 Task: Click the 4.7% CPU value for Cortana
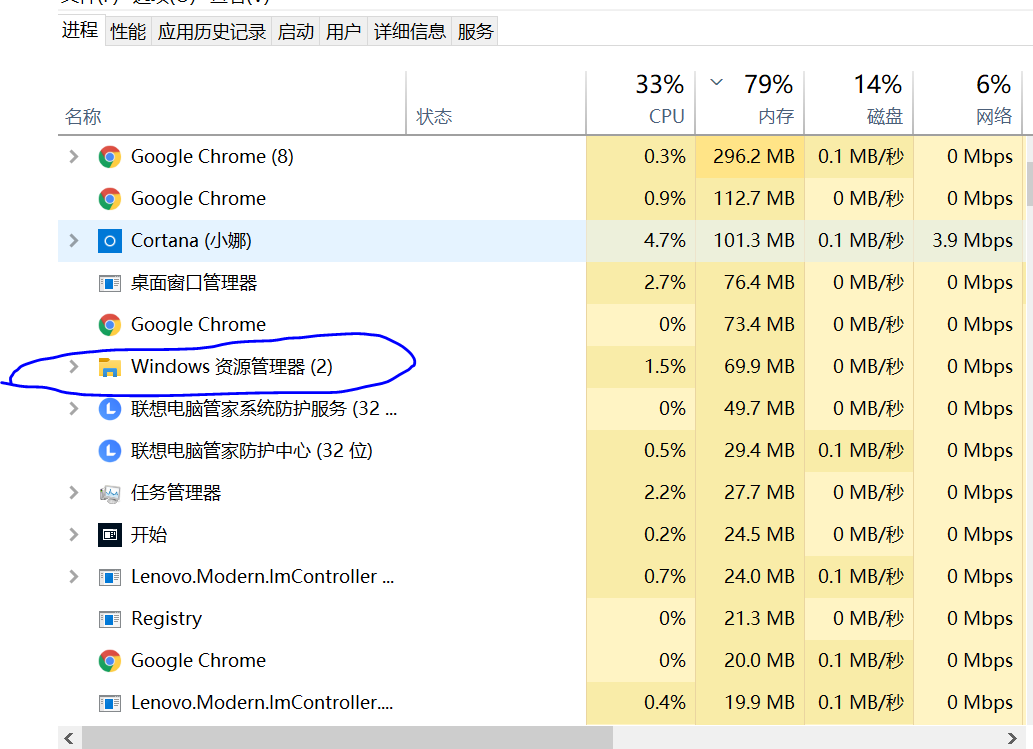pyautogui.click(x=664, y=241)
